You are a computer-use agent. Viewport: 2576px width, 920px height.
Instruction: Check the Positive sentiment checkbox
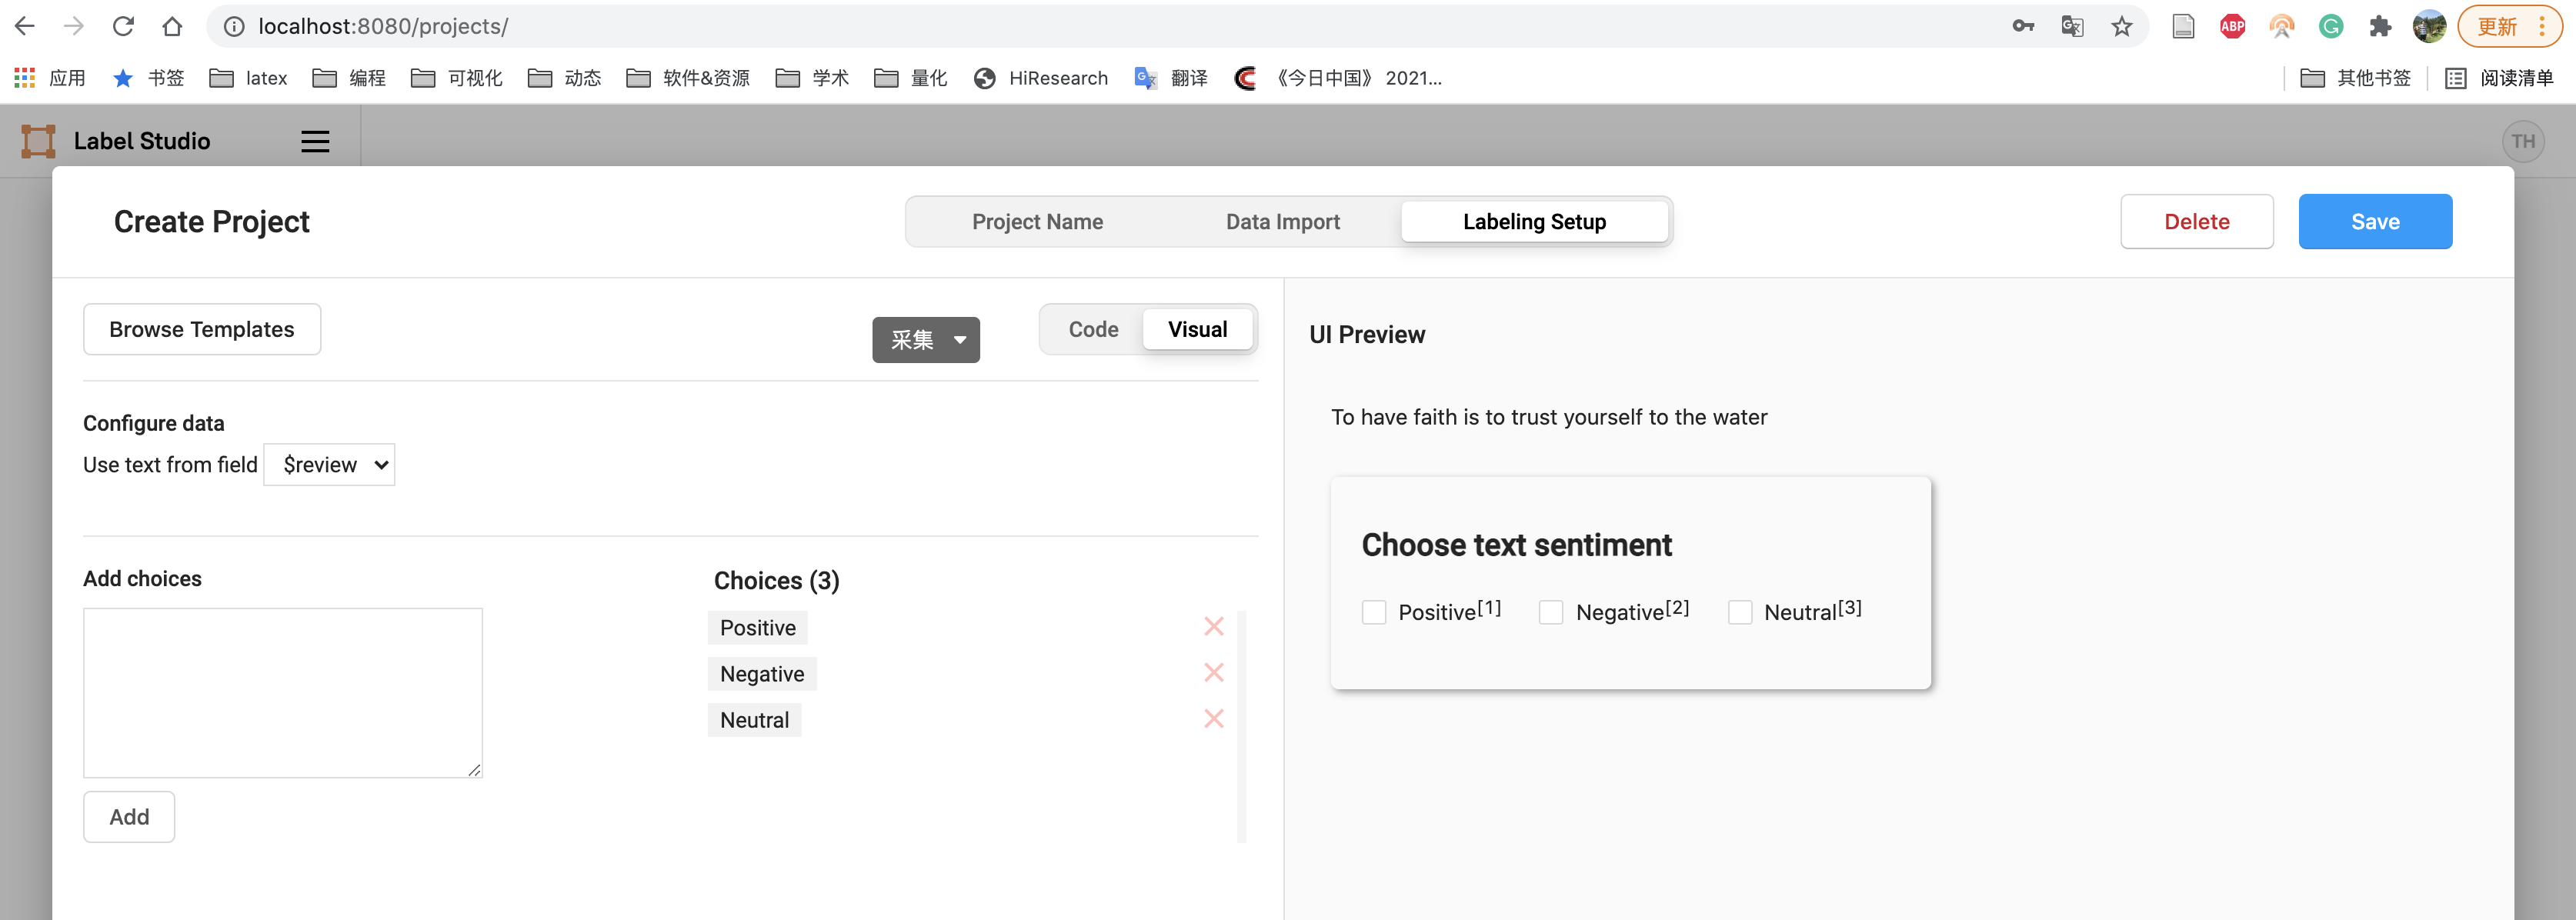point(1374,612)
